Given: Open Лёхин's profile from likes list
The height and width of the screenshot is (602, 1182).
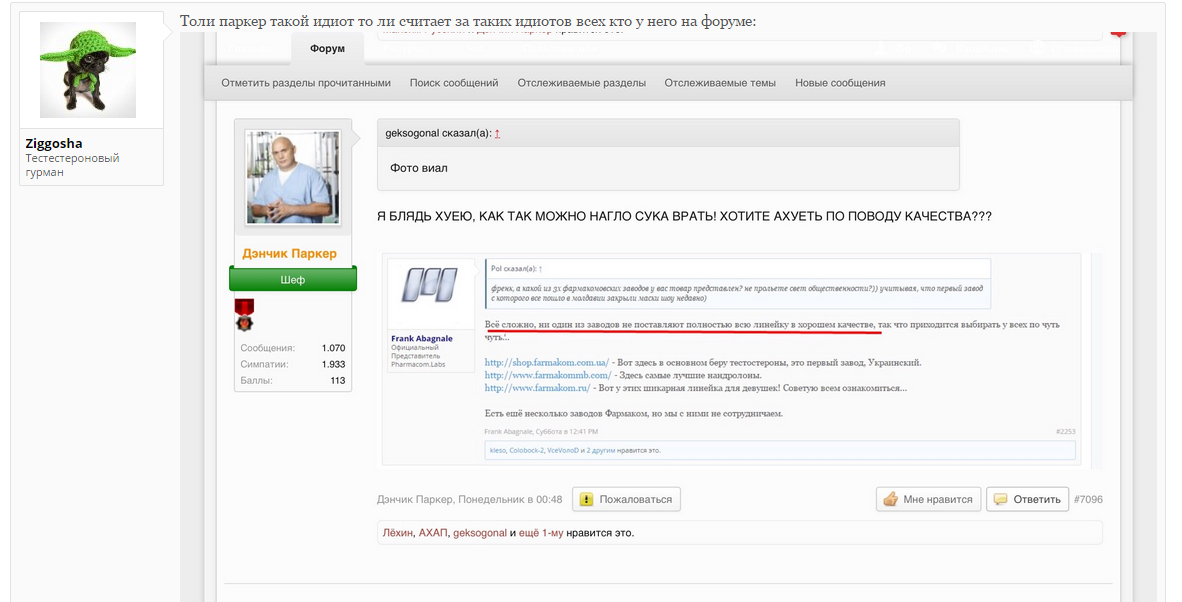Looking at the screenshot, I should pos(397,533).
